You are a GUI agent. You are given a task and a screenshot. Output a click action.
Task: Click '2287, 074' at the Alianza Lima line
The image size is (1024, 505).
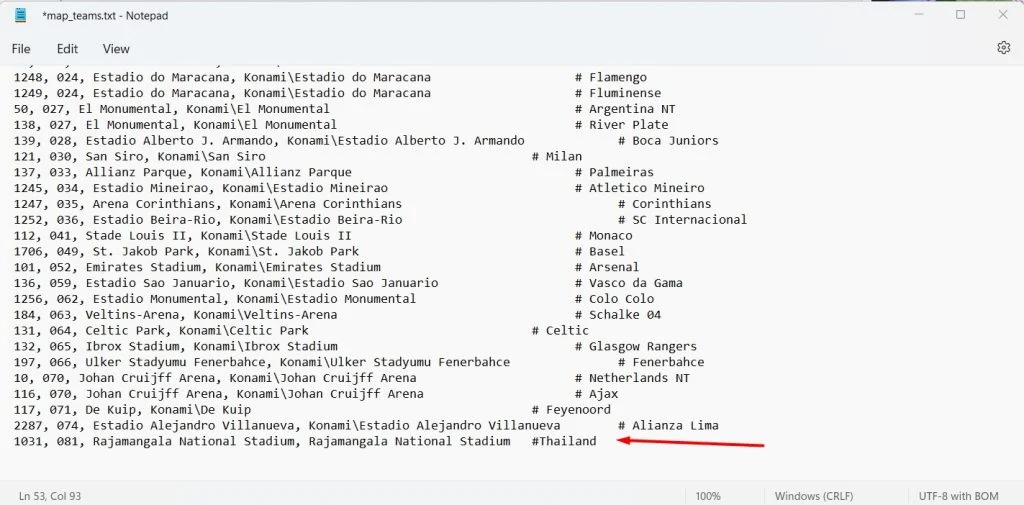click(46, 425)
